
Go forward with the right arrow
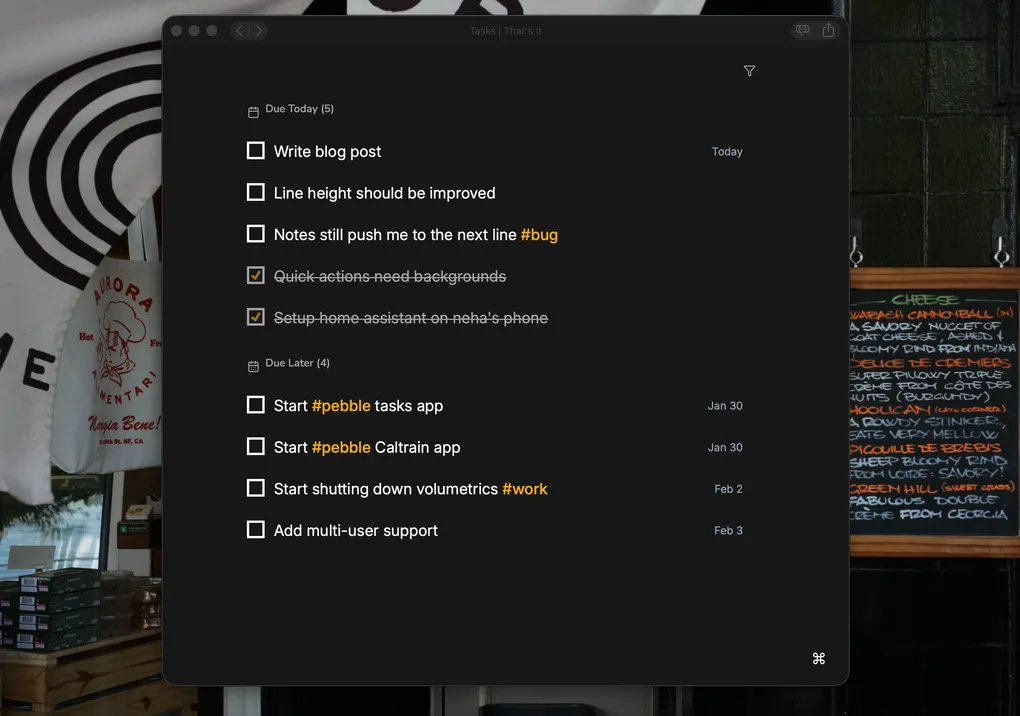click(259, 31)
